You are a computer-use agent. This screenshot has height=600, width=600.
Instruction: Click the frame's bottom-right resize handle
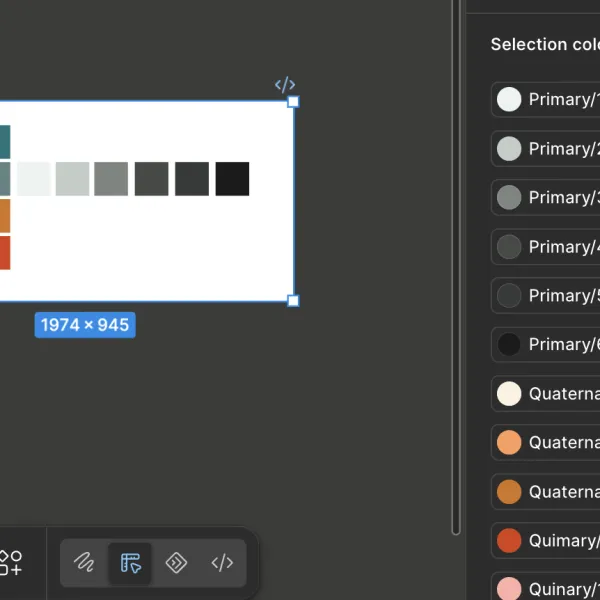pos(293,301)
